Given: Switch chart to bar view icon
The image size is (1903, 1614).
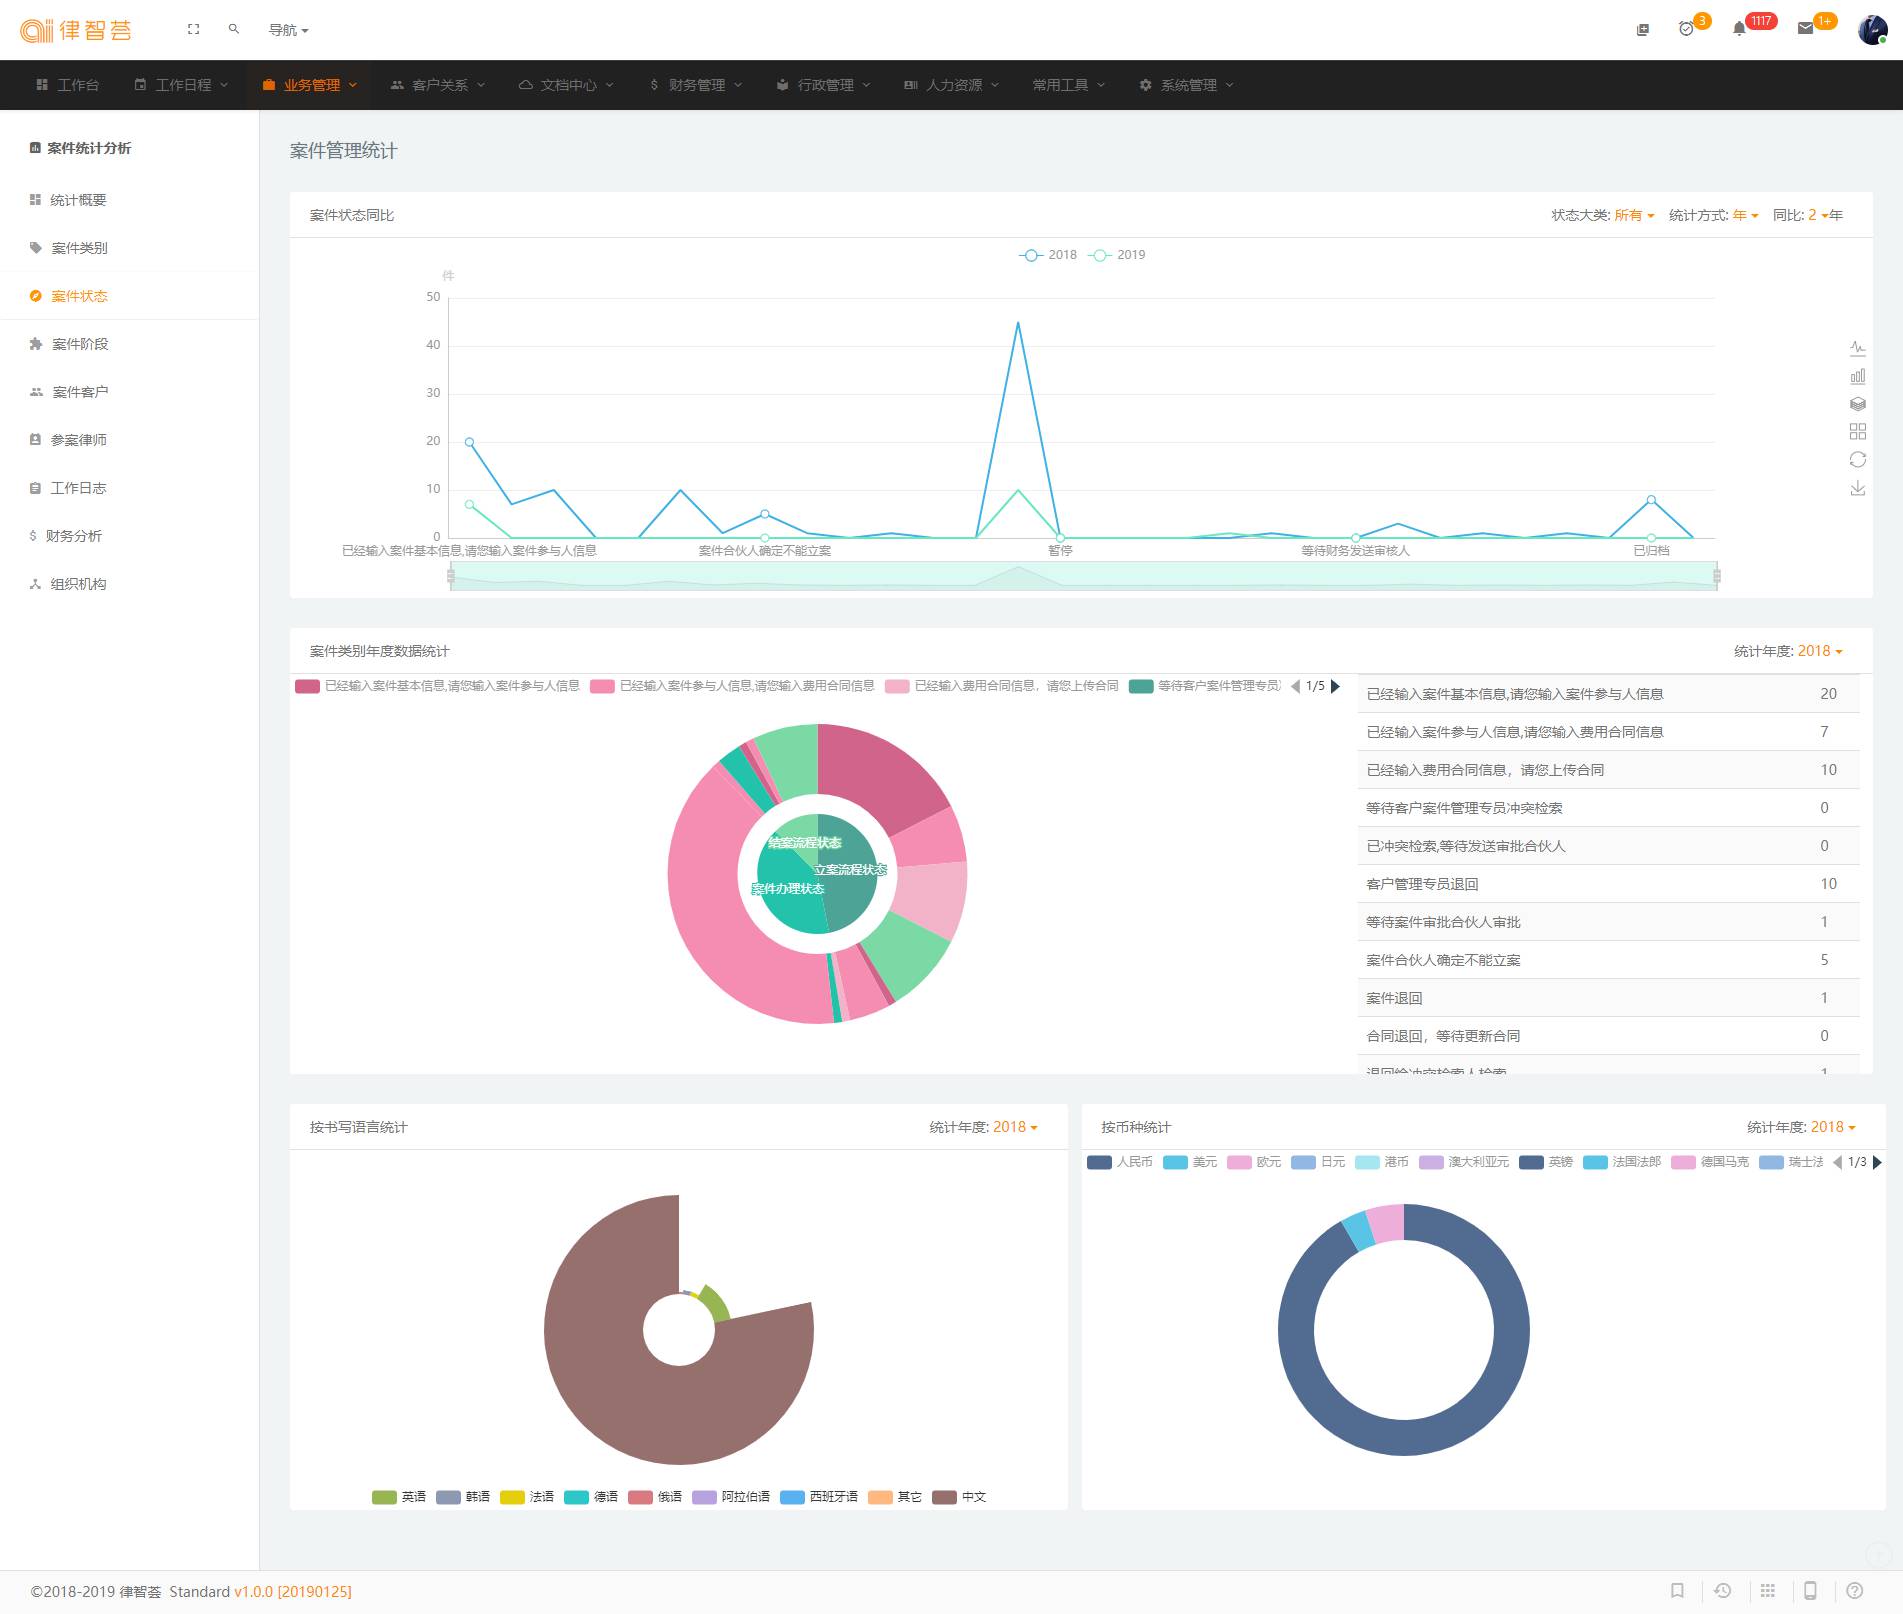Looking at the screenshot, I should point(1857,376).
